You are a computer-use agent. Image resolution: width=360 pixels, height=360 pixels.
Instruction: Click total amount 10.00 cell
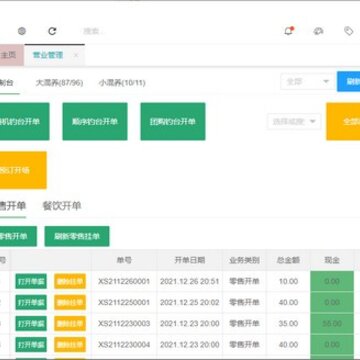pyautogui.click(x=288, y=281)
